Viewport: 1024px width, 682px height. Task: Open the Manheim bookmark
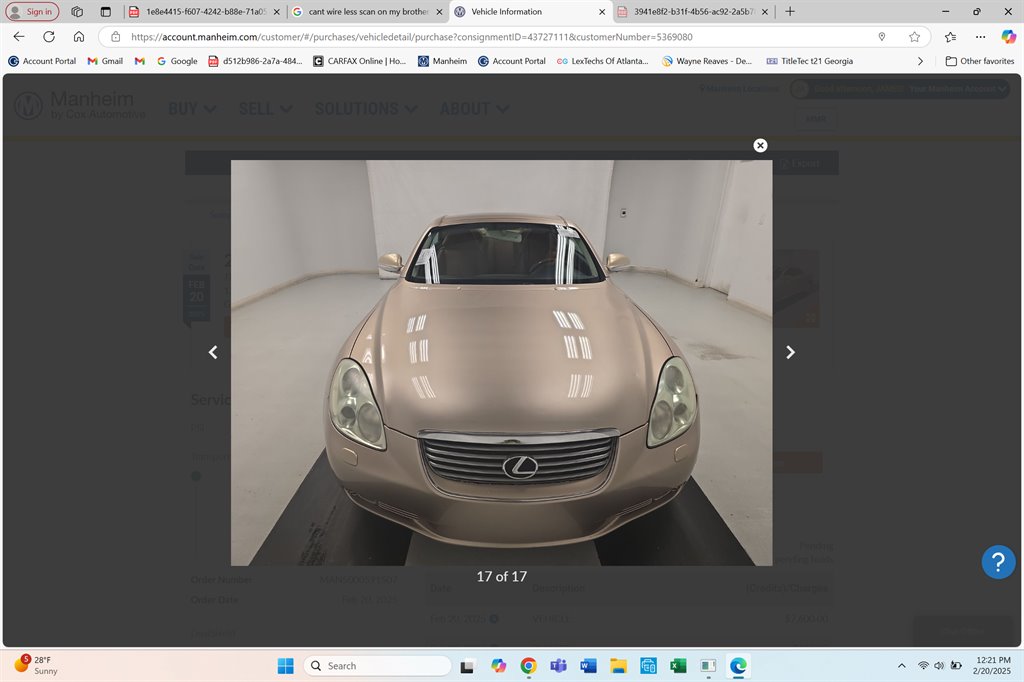(x=442, y=61)
